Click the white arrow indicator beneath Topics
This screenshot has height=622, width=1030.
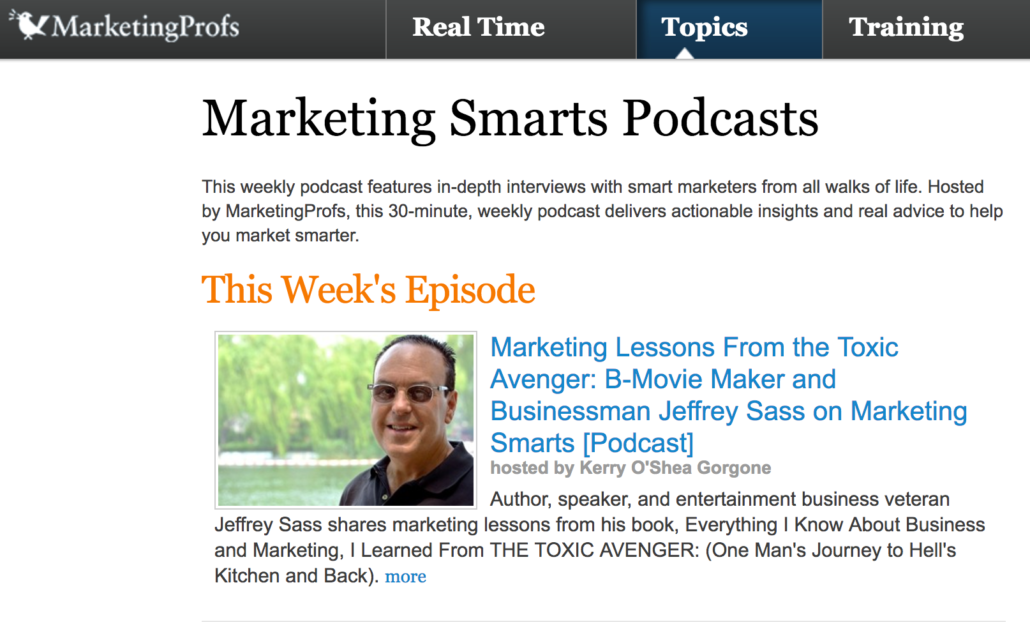[x=684, y=53]
